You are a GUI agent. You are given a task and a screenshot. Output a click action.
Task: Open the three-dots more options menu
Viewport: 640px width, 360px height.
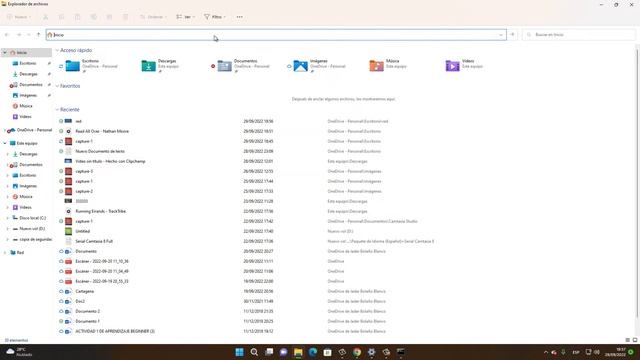click(x=240, y=17)
